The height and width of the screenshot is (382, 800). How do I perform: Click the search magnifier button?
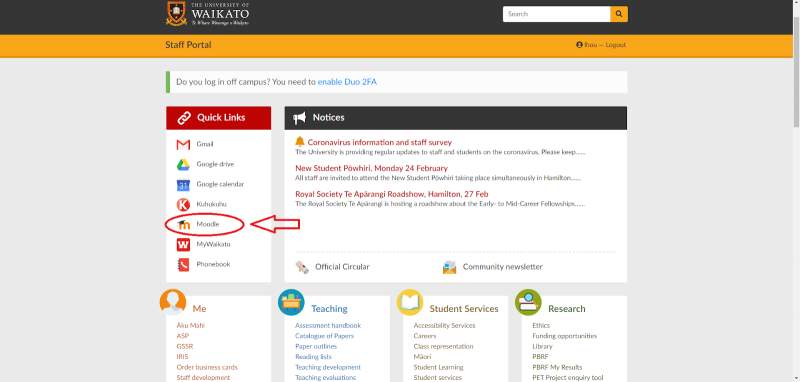tap(619, 14)
